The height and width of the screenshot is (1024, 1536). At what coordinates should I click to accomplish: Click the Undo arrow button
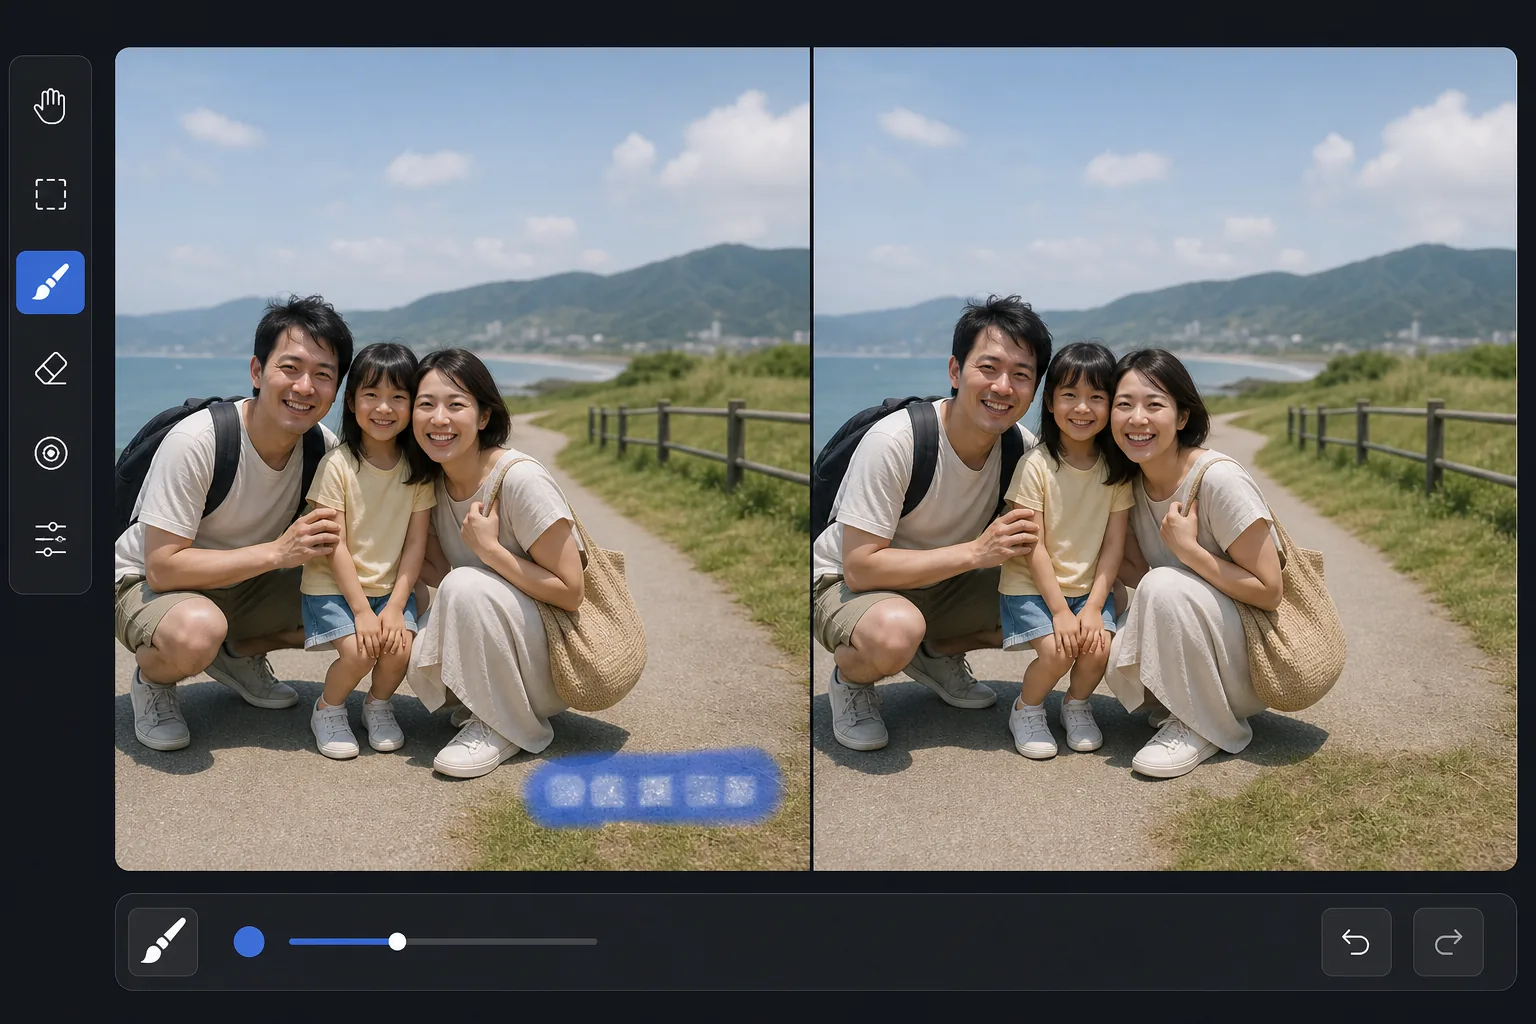[x=1356, y=942]
